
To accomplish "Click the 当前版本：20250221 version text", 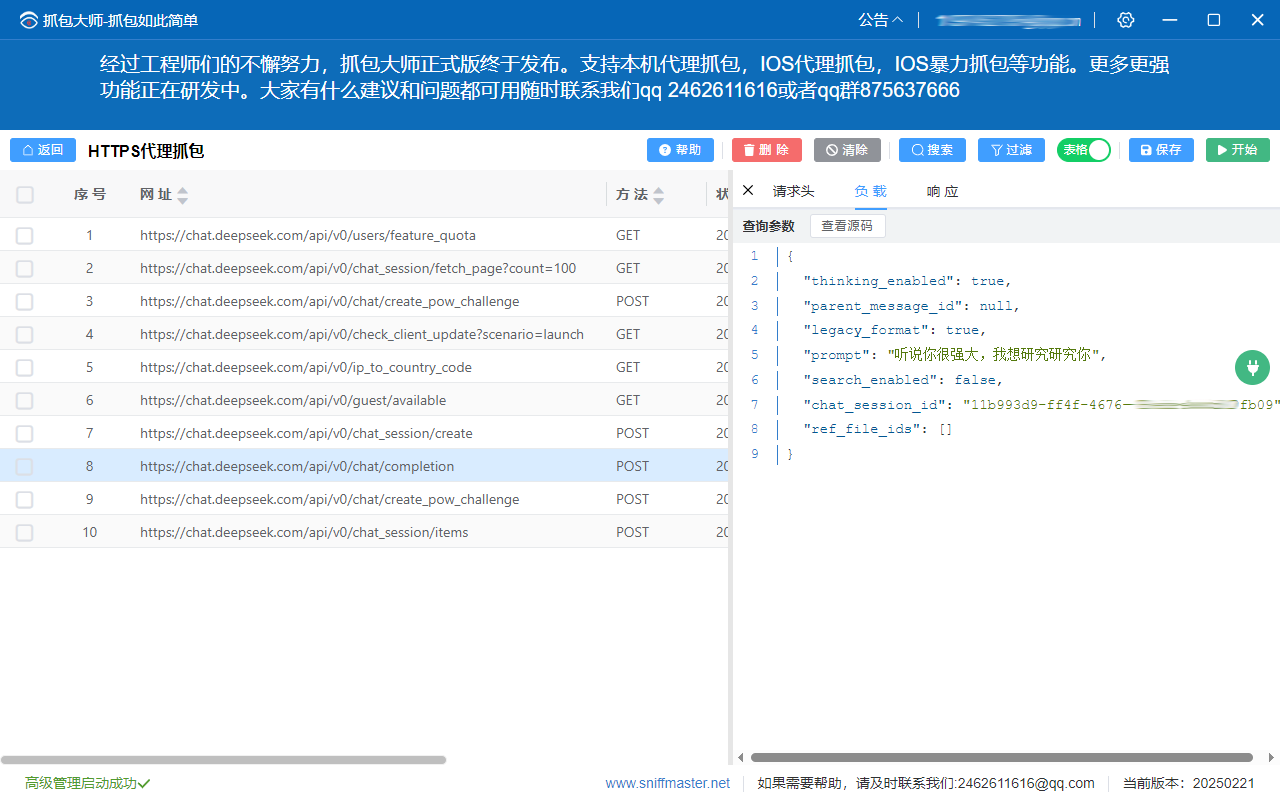I will click(x=1189, y=783).
